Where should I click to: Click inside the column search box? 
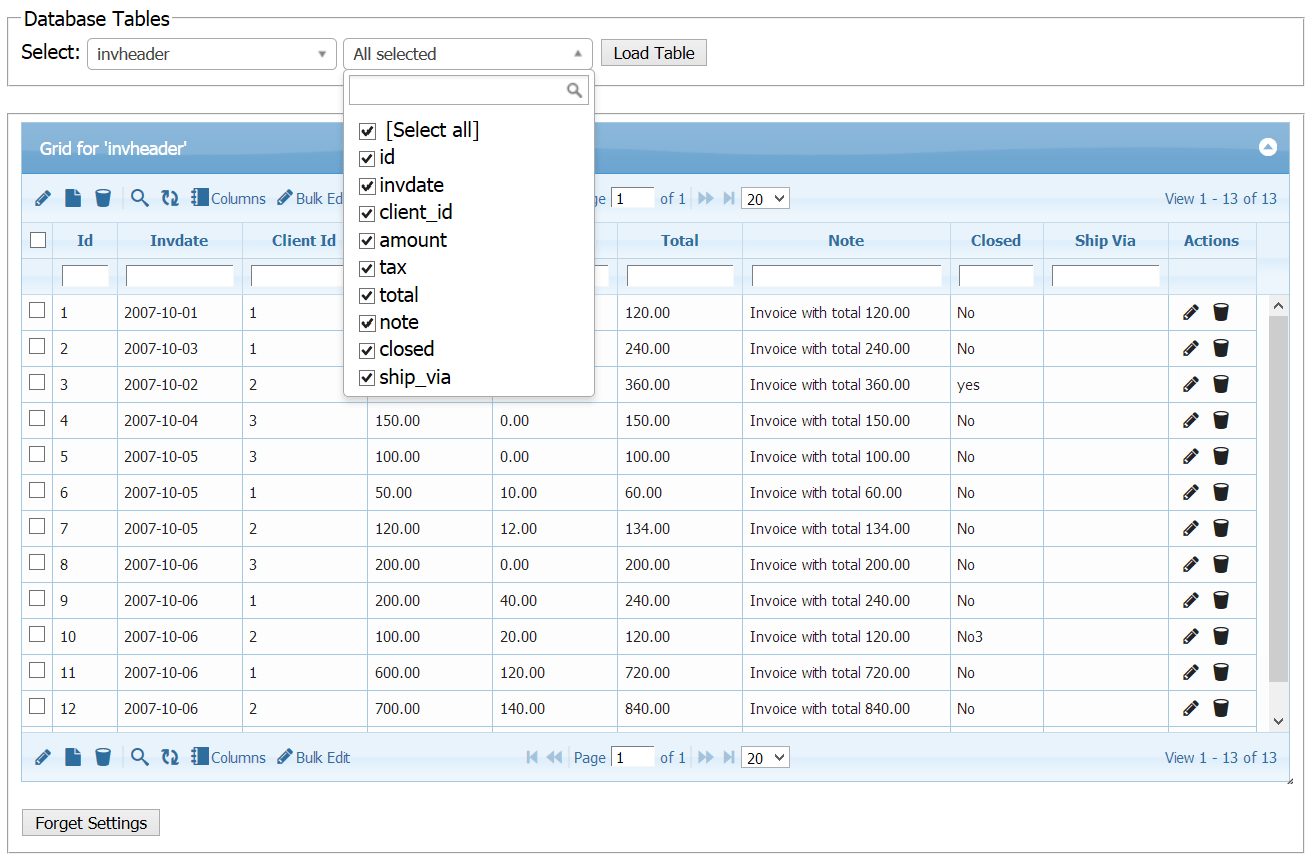pyautogui.click(x=460, y=89)
